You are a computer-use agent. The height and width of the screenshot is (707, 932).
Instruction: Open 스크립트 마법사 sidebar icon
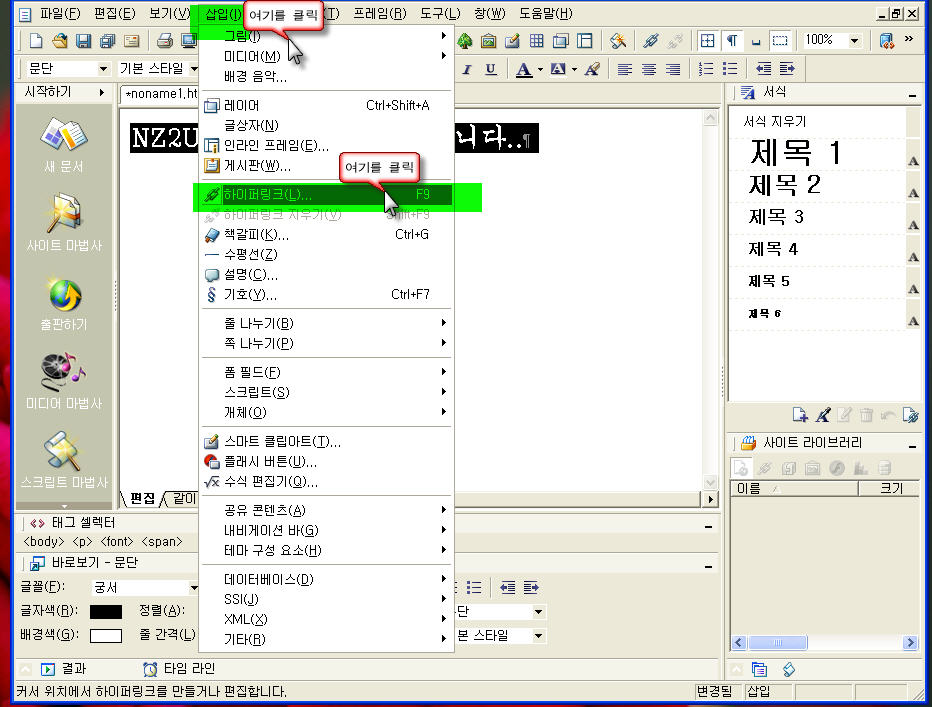[62, 450]
